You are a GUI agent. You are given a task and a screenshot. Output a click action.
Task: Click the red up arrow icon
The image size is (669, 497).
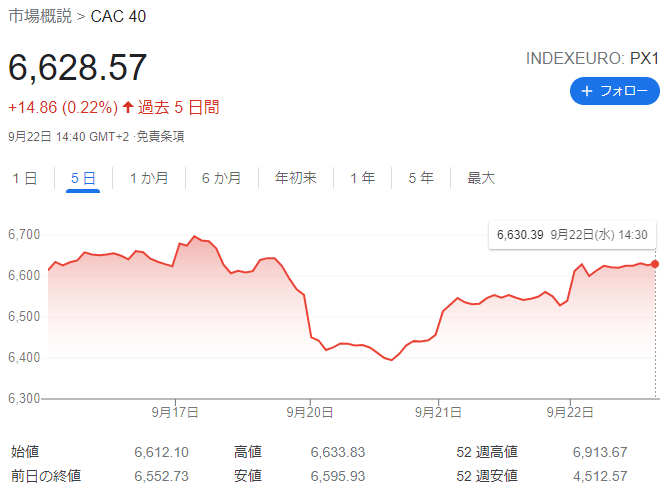coord(128,107)
